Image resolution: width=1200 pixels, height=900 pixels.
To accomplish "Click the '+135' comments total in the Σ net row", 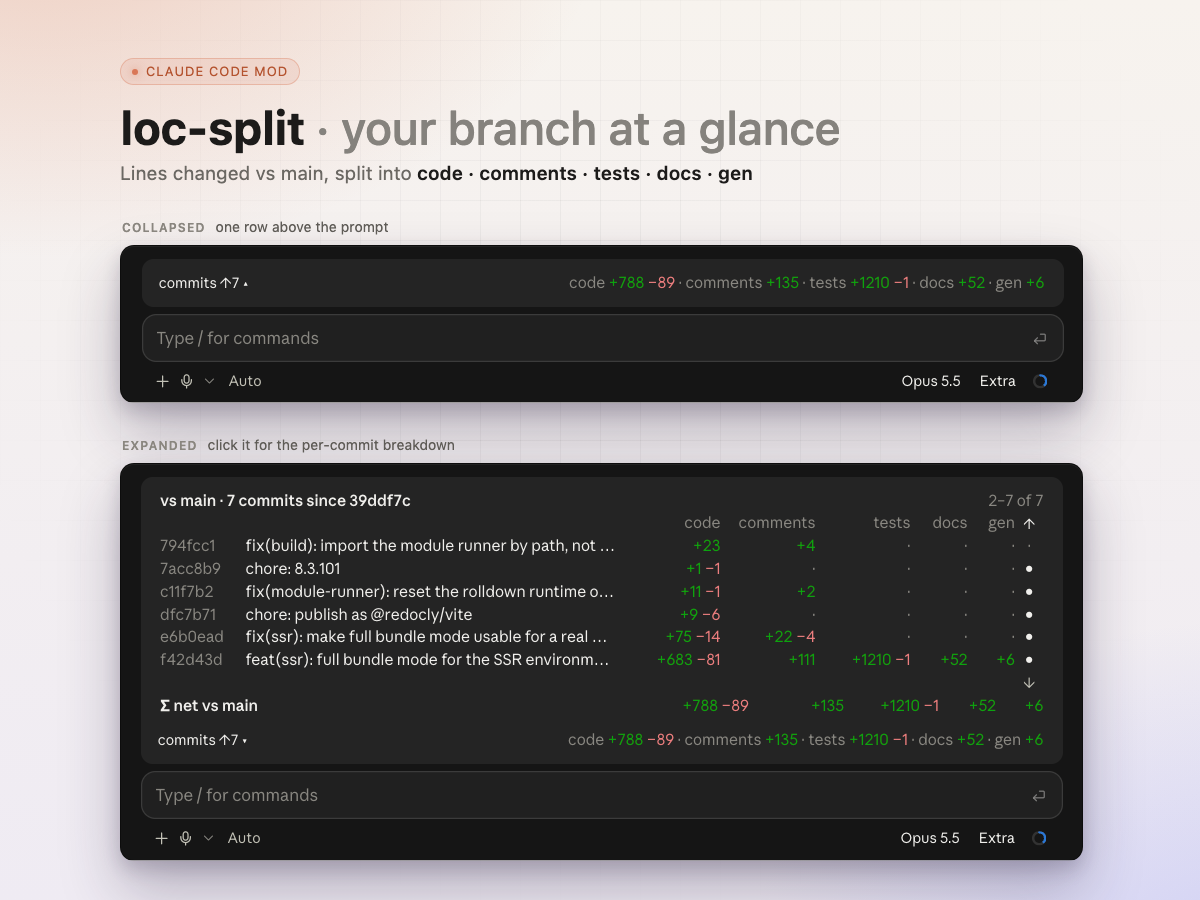I will (x=828, y=706).
